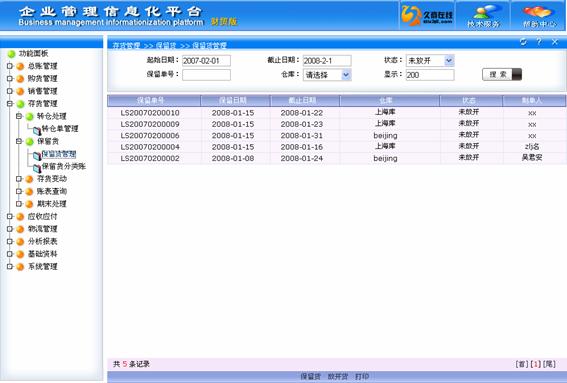Image resolution: width=567 pixels, height=383 pixels.
Task: Sort by the 保留单号 column header
Action: (x=154, y=101)
